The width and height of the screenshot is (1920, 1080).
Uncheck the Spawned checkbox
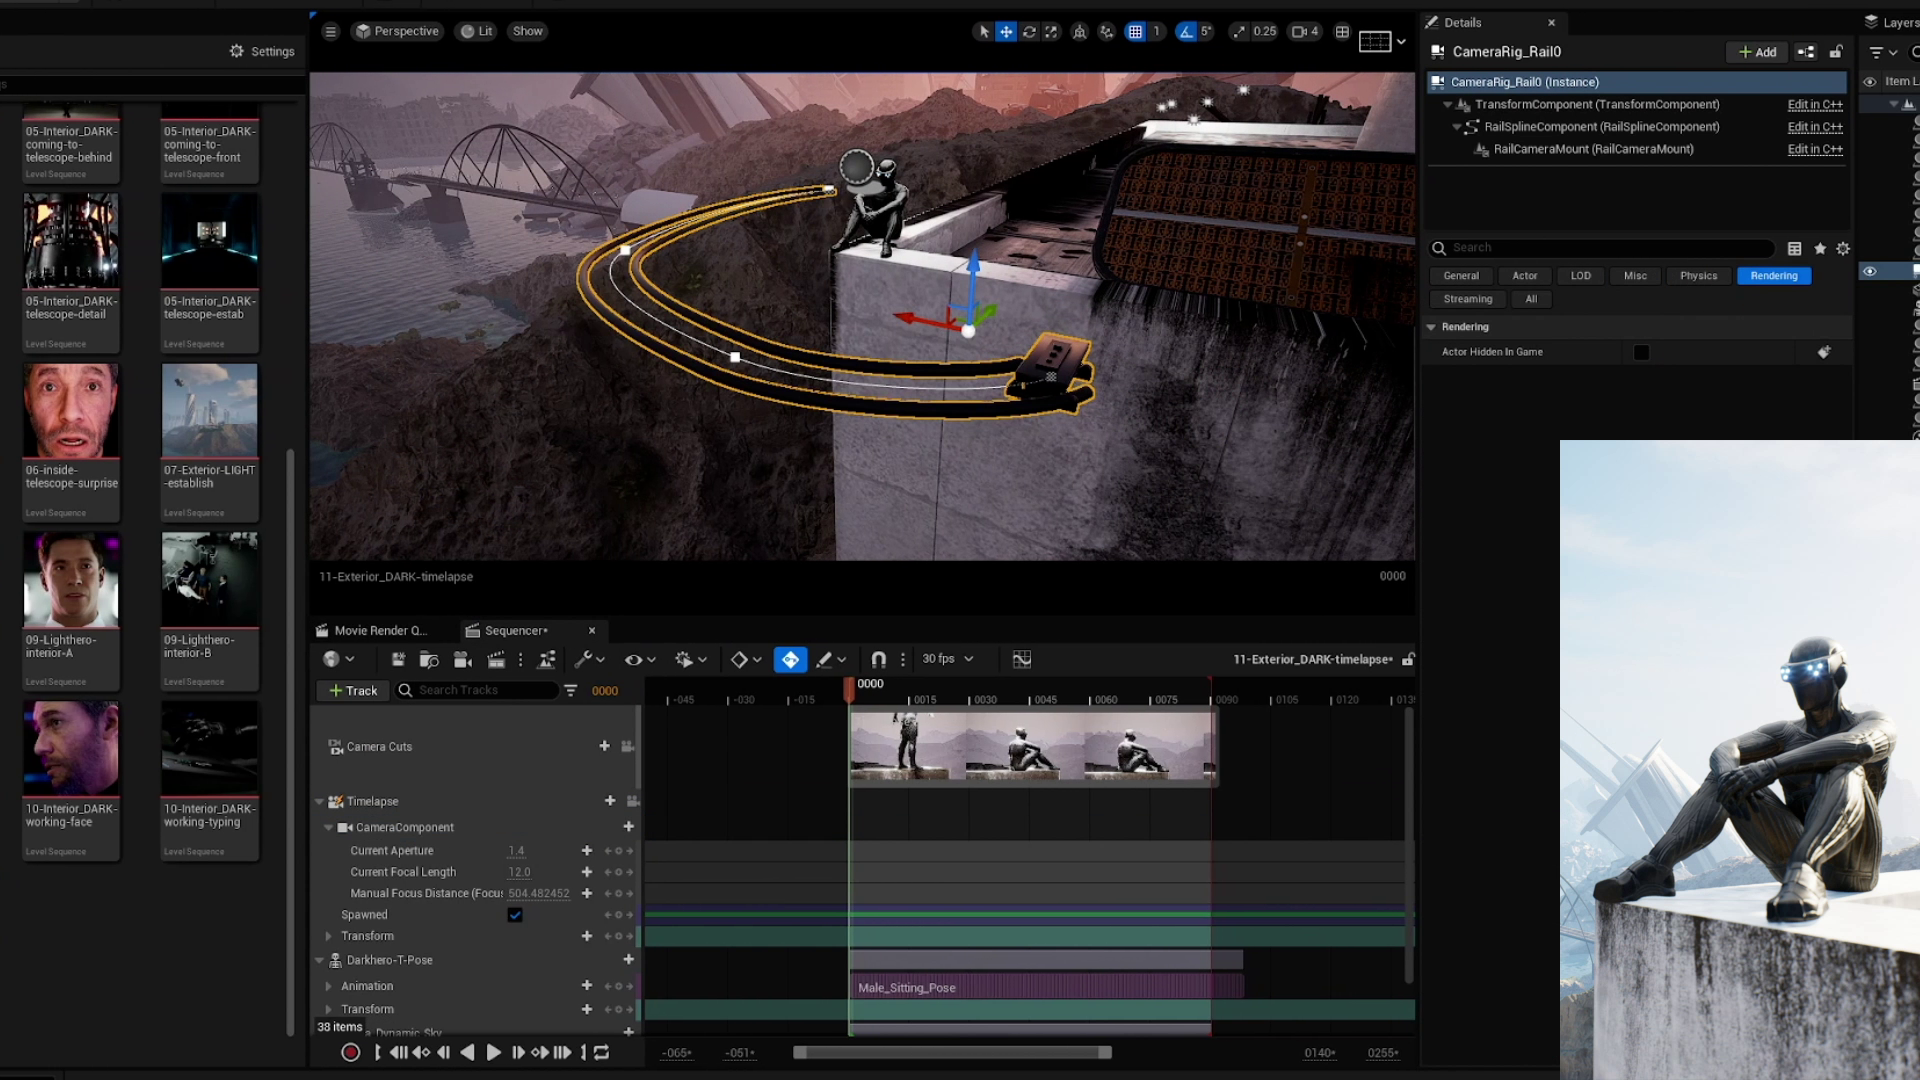pos(515,915)
